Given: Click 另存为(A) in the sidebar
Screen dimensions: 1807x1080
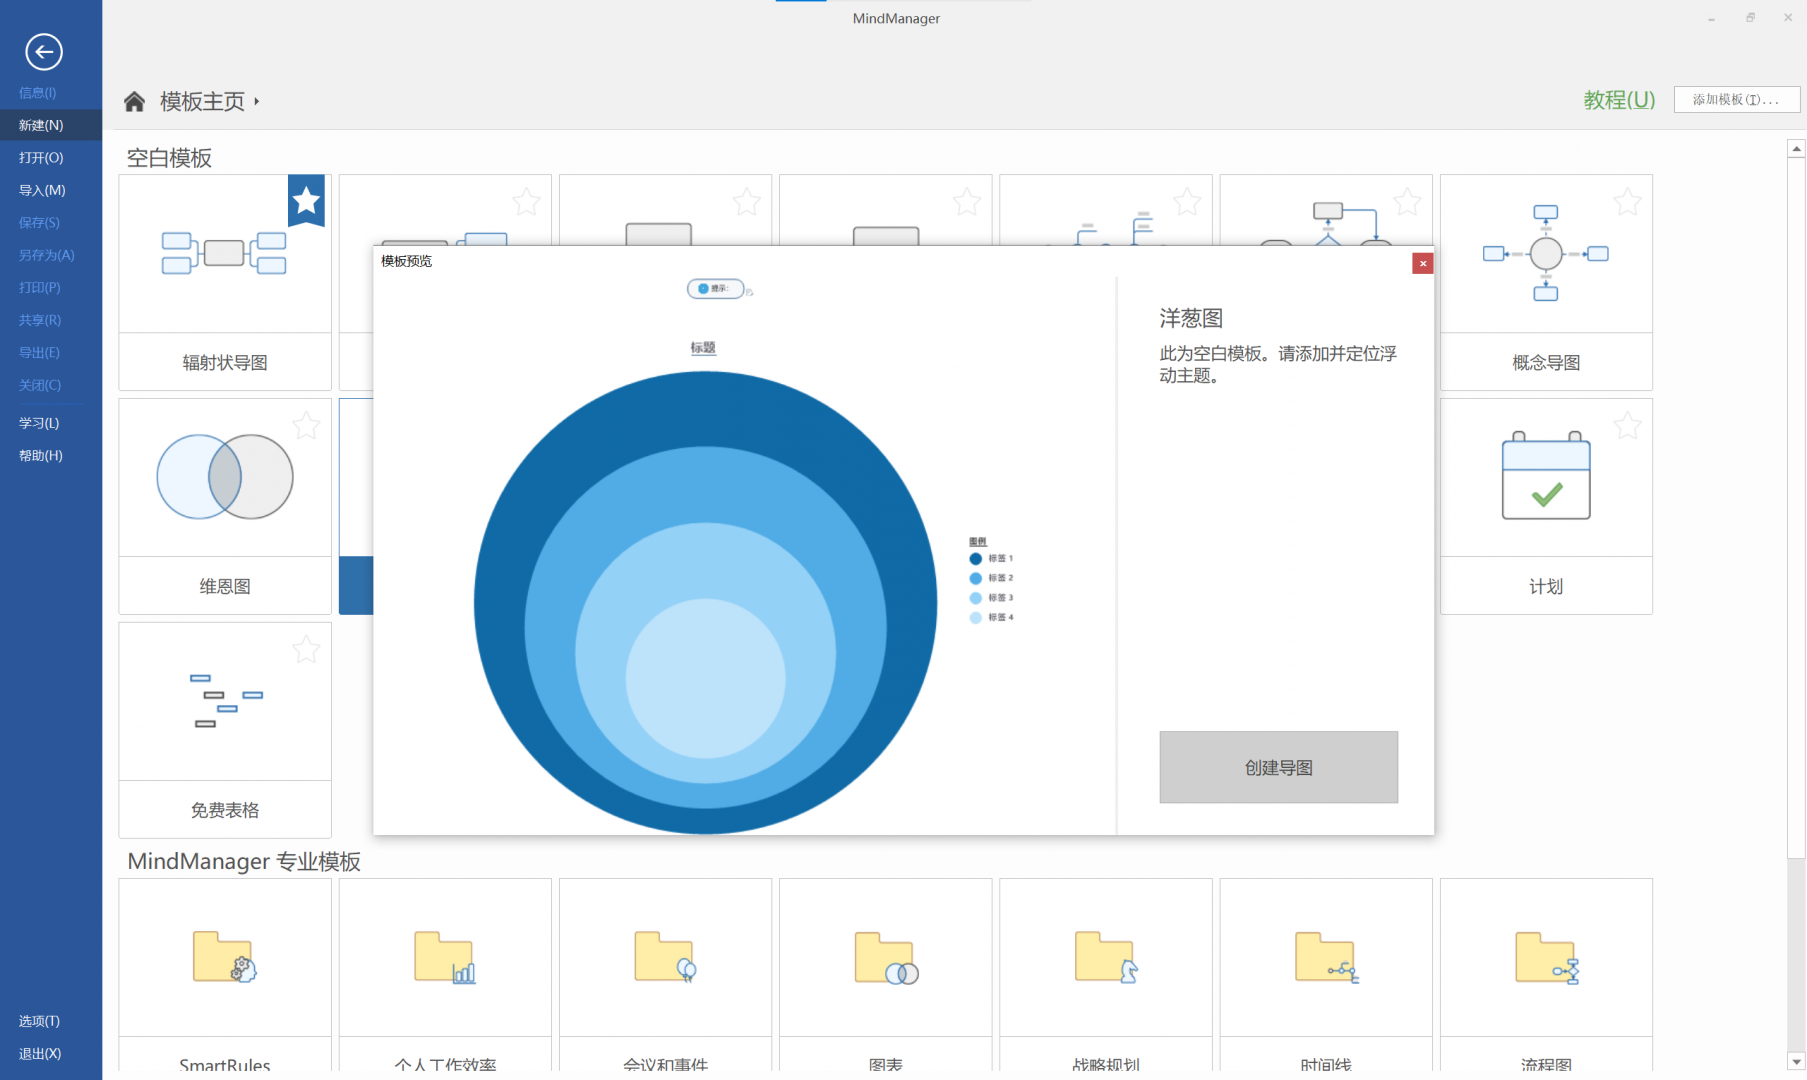Looking at the screenshot, I should [x=46, y=255].
